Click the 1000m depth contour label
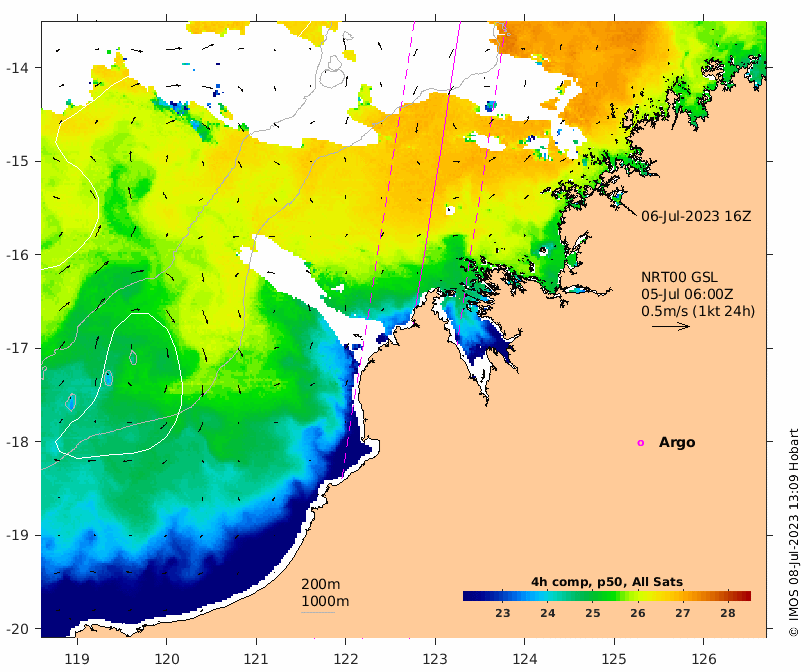 click(325, 601)
